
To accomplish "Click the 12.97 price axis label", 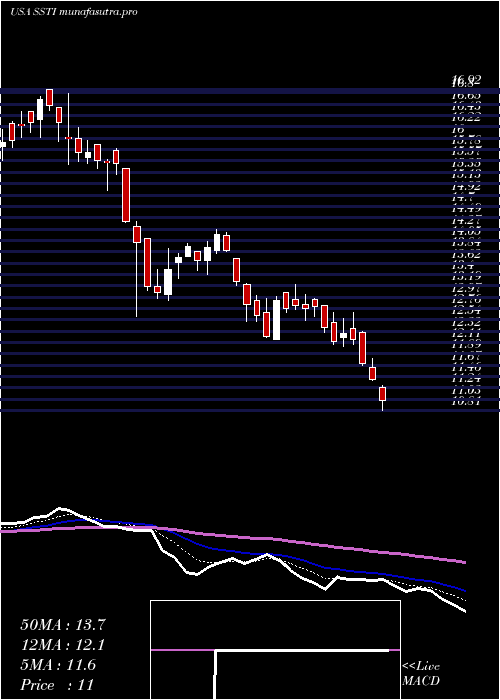I will 466,289.
